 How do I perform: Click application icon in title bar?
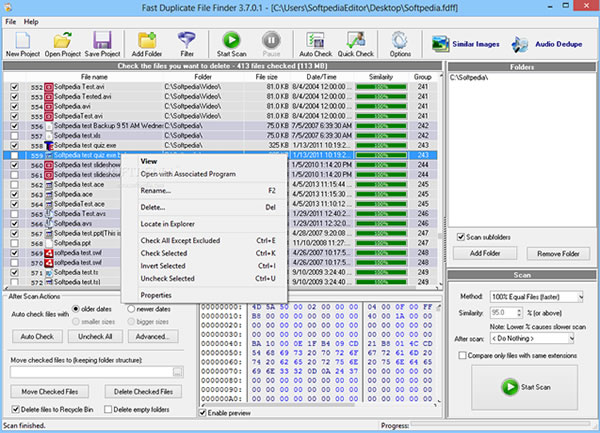(8, 7)
